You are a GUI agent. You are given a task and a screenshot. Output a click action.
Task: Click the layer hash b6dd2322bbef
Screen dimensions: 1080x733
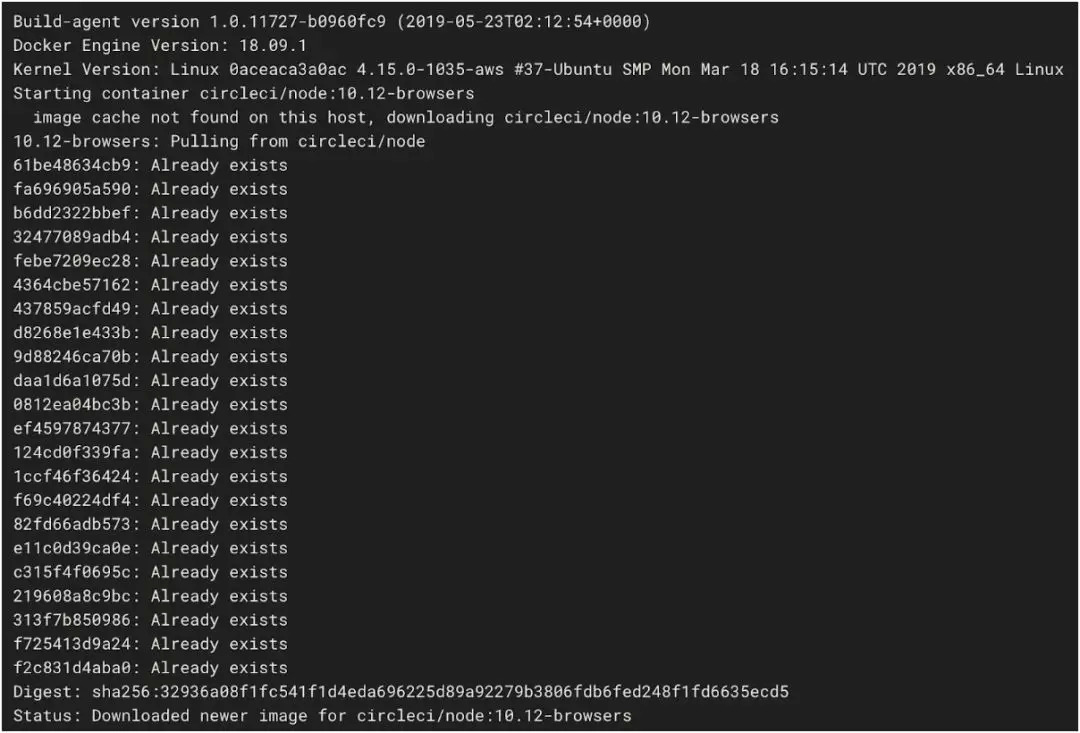76,213
